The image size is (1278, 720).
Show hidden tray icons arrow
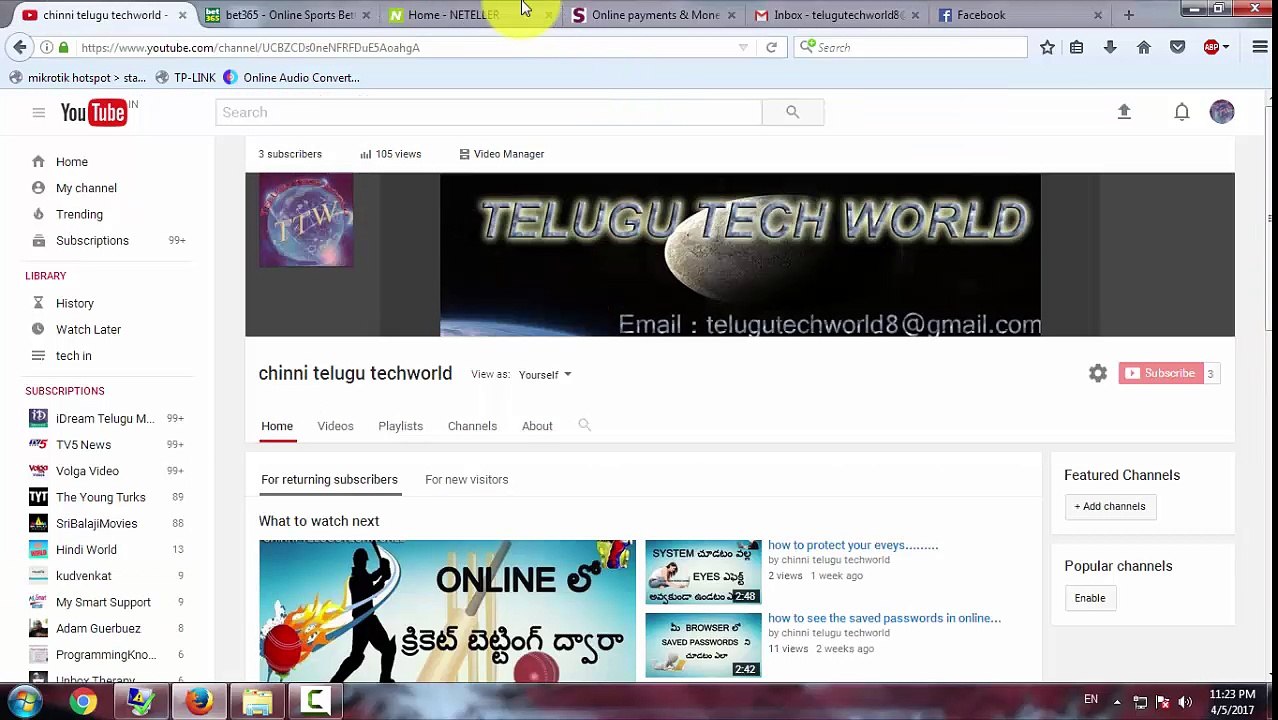(1116, 702)
